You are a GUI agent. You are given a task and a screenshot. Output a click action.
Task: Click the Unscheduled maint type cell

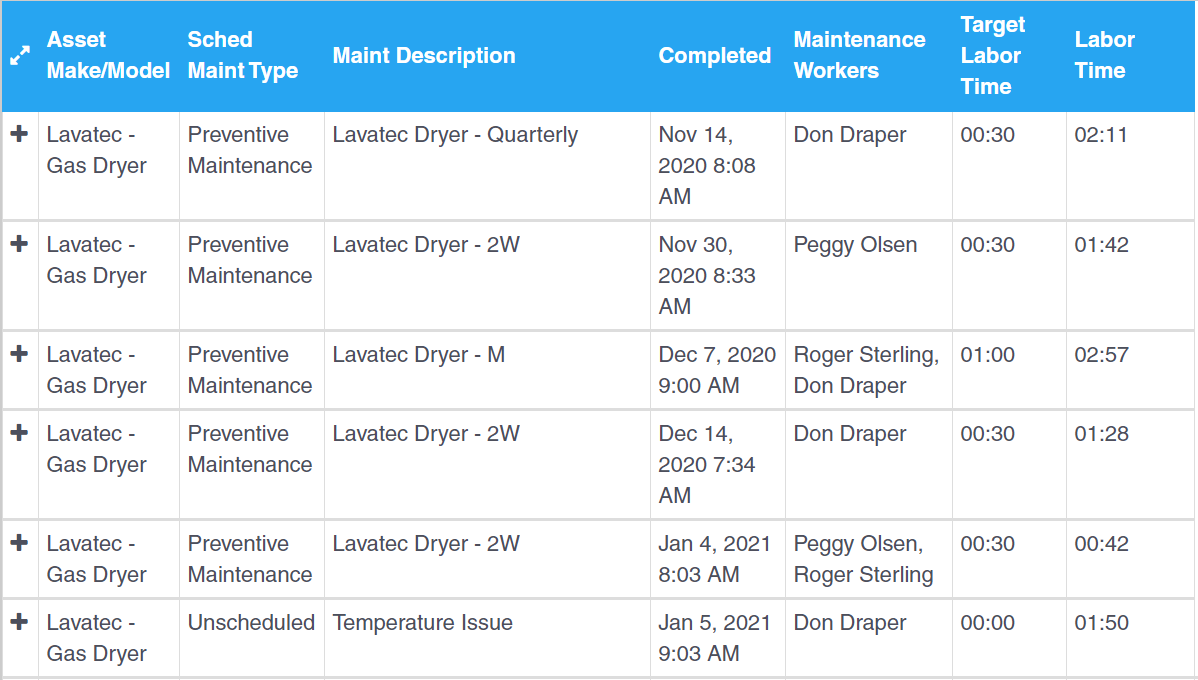click(x=251, y=623)
